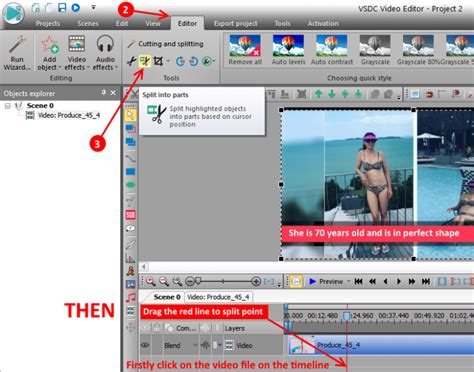Switch to the Editor ribbon tab
474x372 pixels.
pyautogui.click(x=187, y=23)
